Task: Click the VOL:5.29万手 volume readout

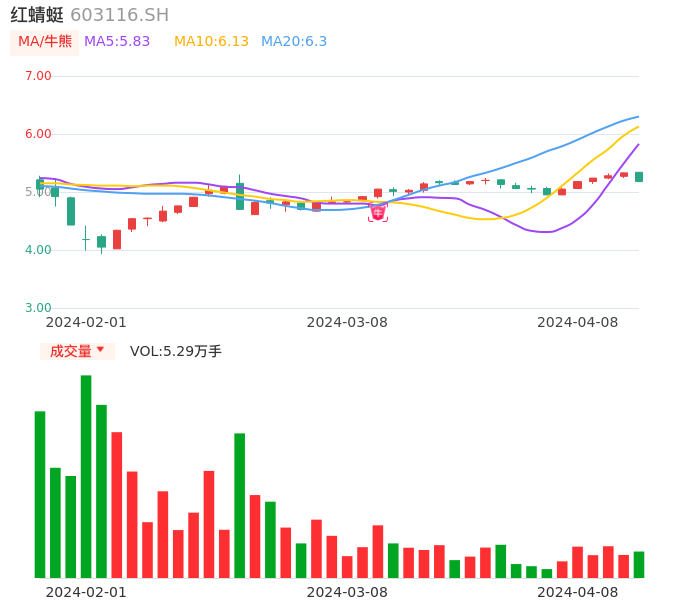Action: tap(176, 351)
